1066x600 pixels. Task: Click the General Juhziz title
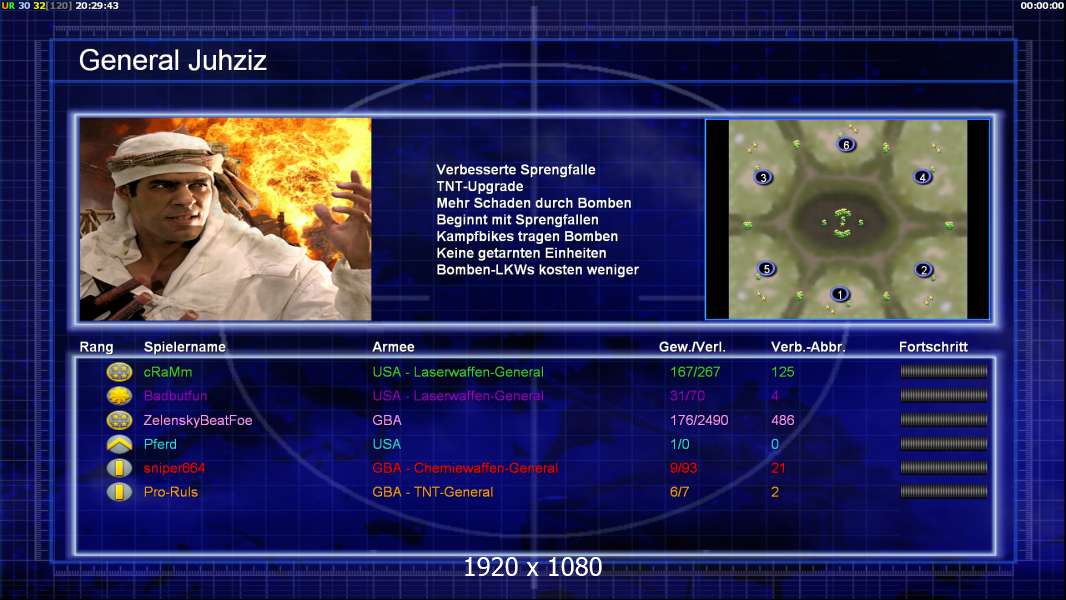[x=173, y=60]
